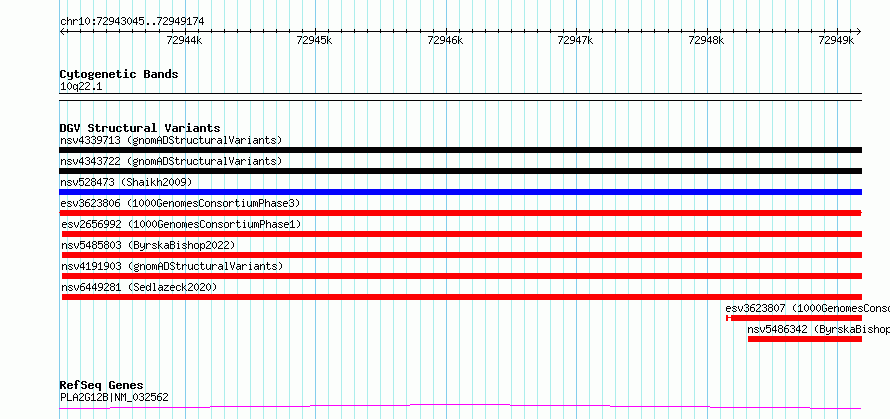Click the 72944k ruler tick label

click(x=184, y=40)
